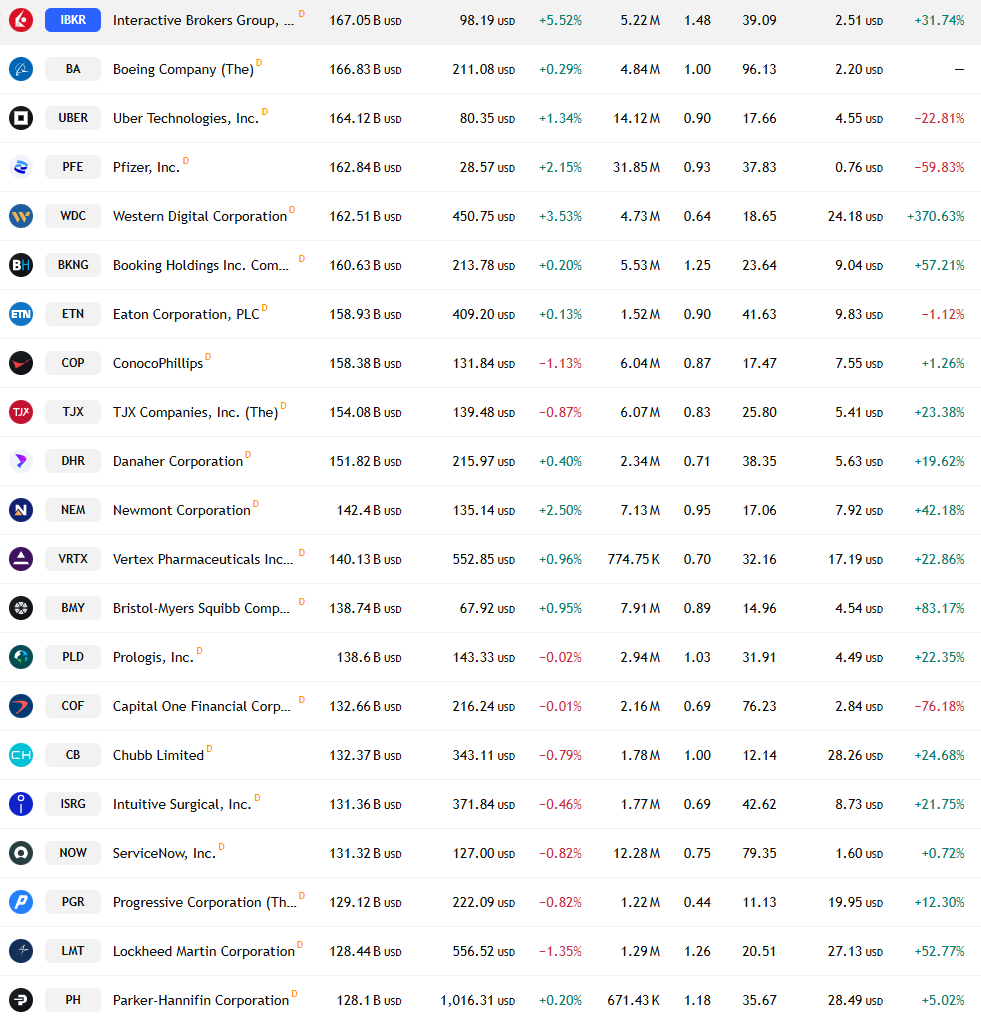Click the Uber logo icon
This screenshot has height=1023, width=981.
(x=21, y=118)
